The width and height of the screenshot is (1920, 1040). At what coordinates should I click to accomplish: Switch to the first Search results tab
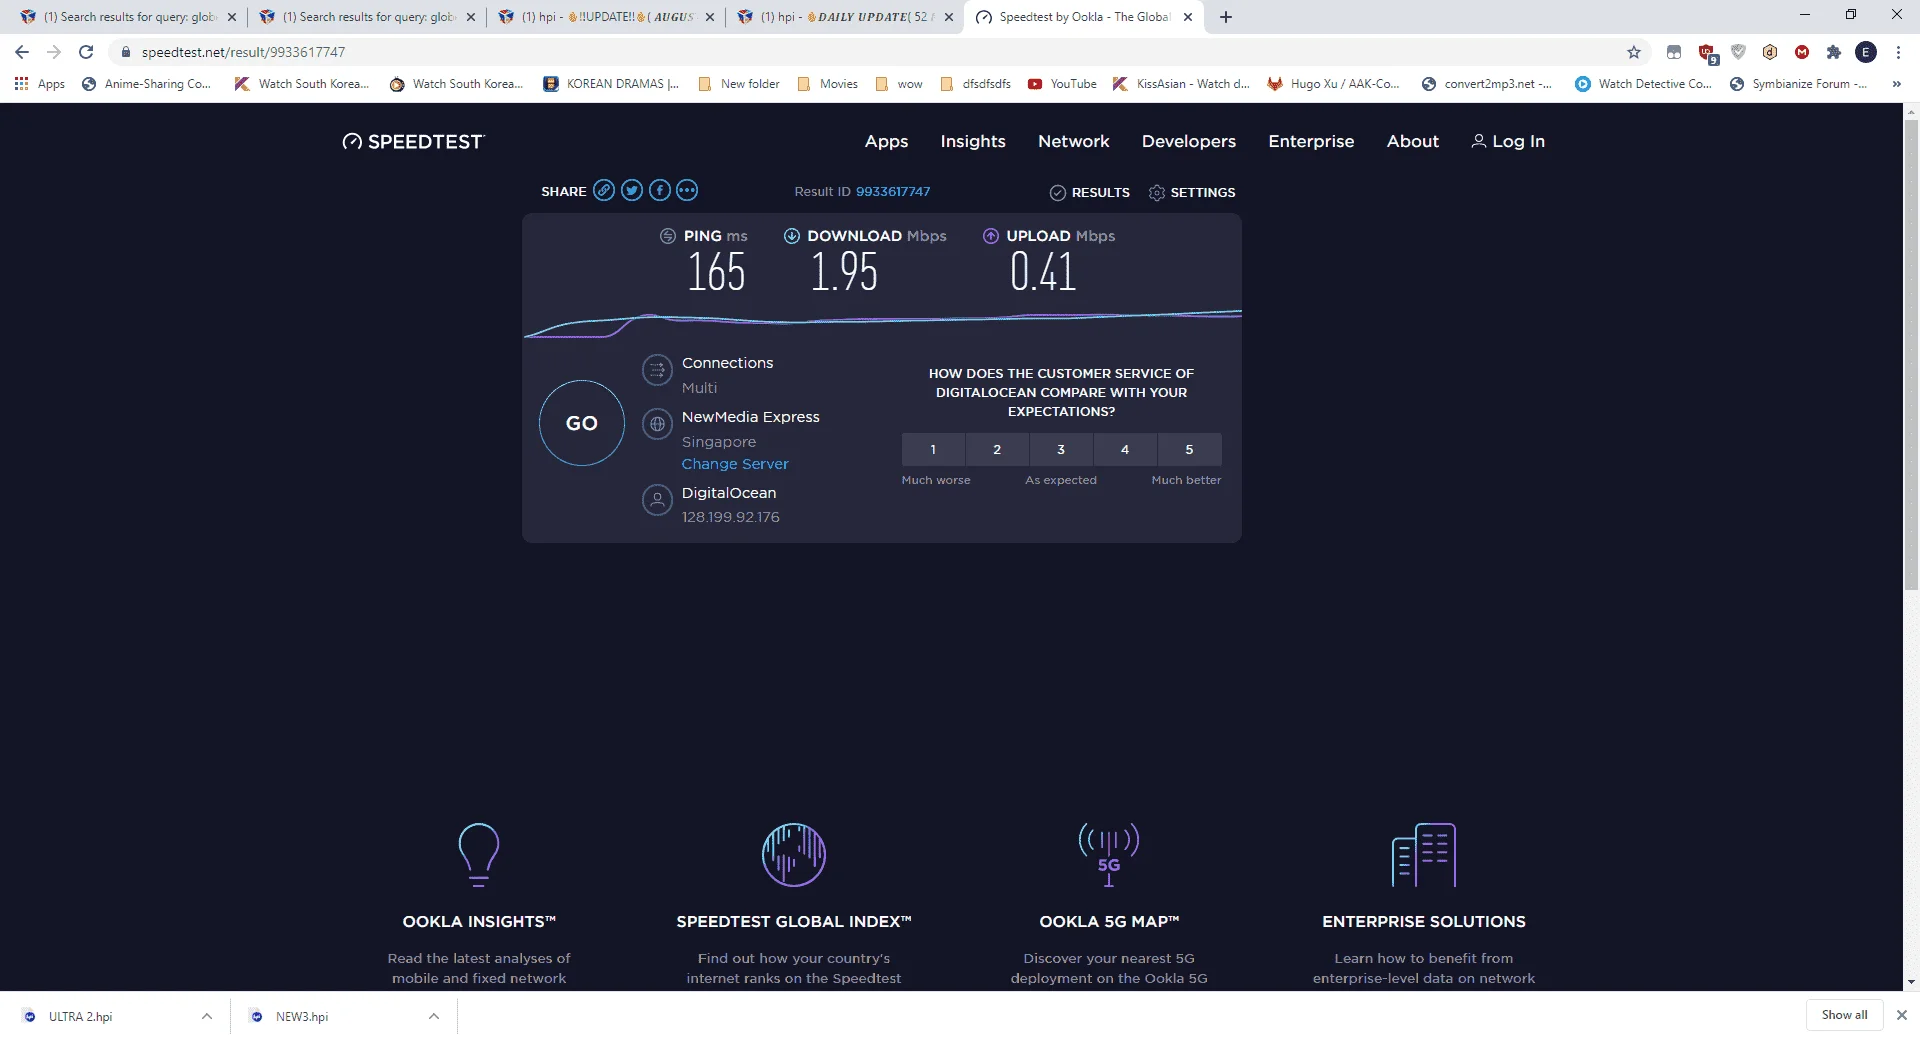click(x=128, y=17)
